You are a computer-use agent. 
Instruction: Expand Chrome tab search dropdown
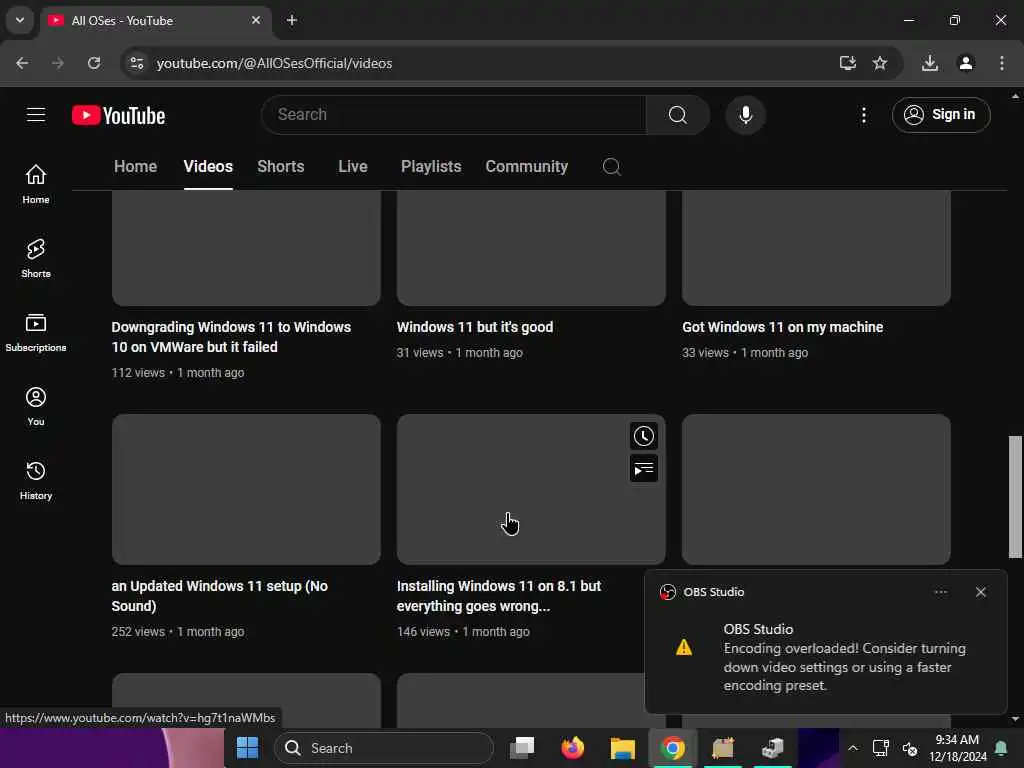[20, 20]
